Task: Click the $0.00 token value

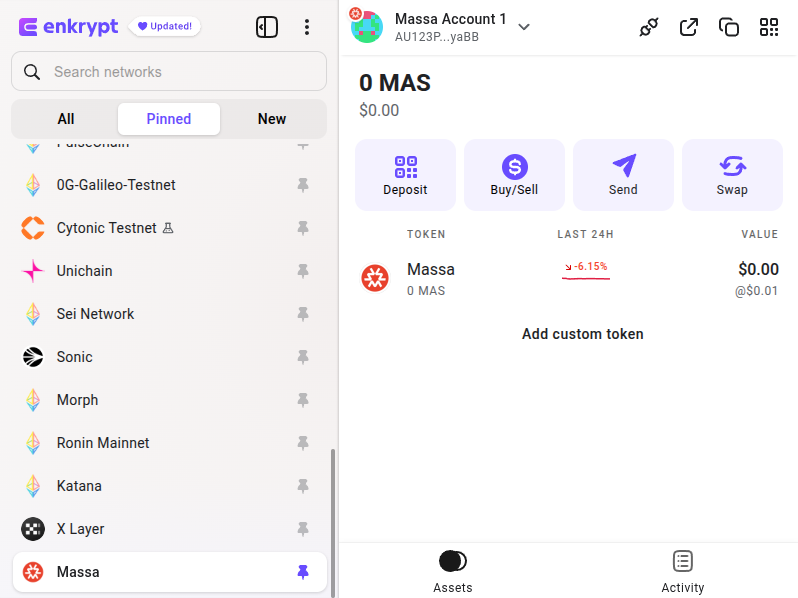Action: 758,269
